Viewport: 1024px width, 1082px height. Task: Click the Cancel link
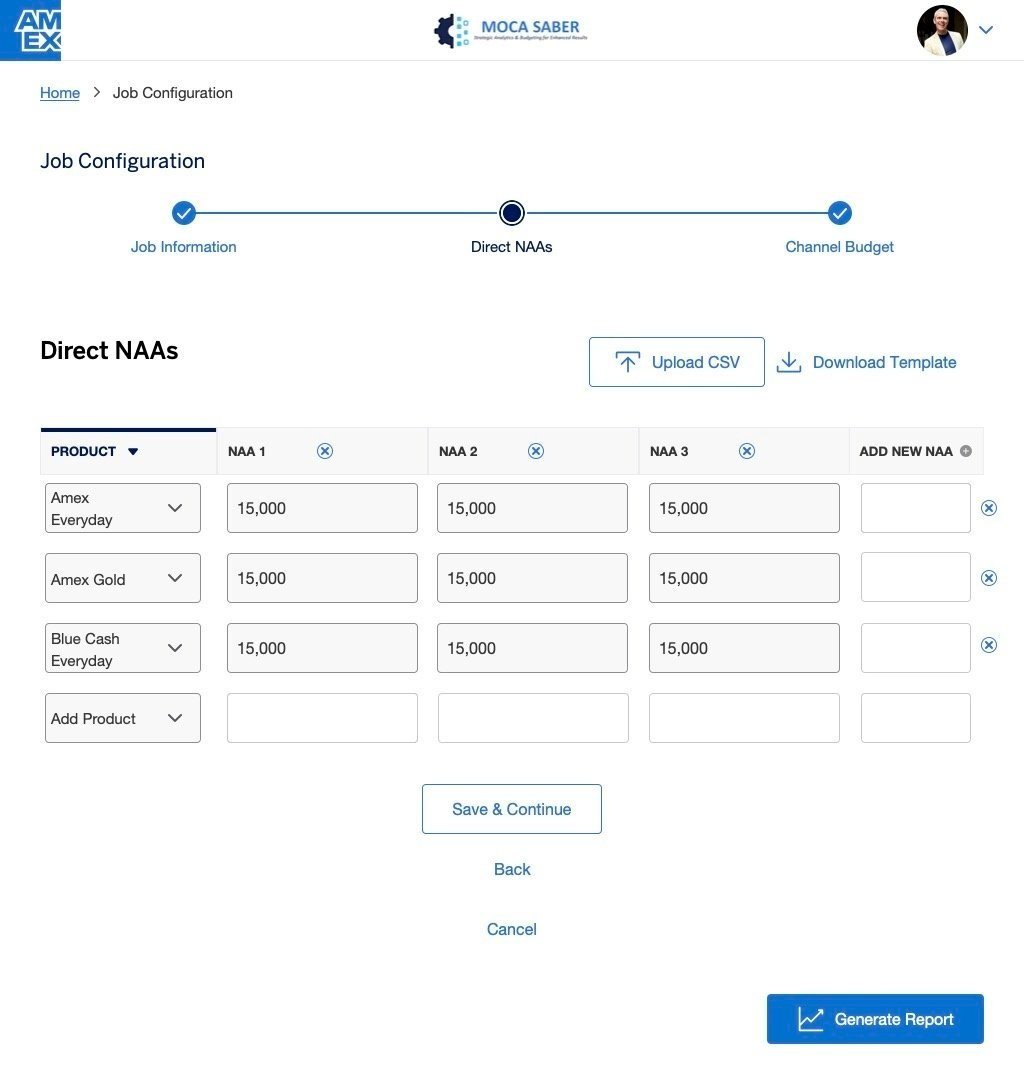click(x=511, y=929)
